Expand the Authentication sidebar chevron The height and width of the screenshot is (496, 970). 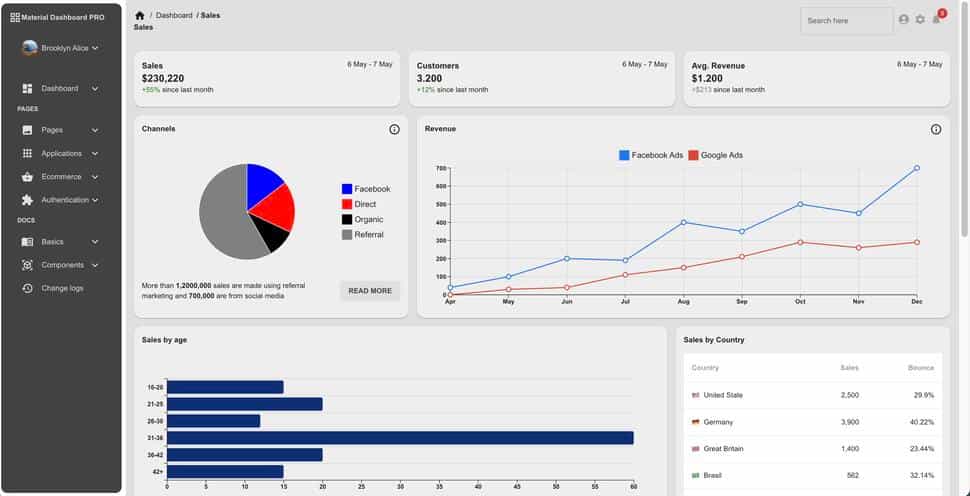[95, 200]
